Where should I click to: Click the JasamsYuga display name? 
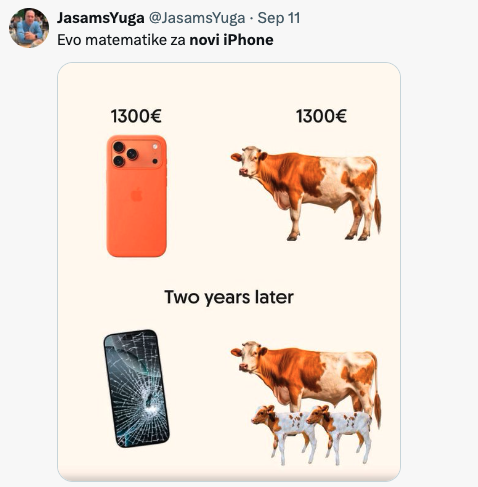tap(100, 18)
